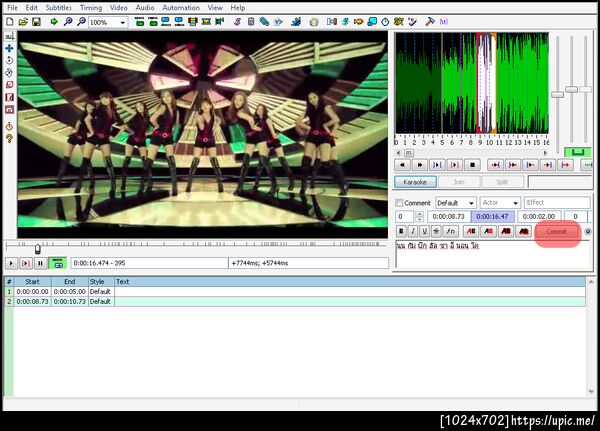Screen dimensions: 600x431
Task: Select the Clip rectangle video tool
Action: [9, 97]
